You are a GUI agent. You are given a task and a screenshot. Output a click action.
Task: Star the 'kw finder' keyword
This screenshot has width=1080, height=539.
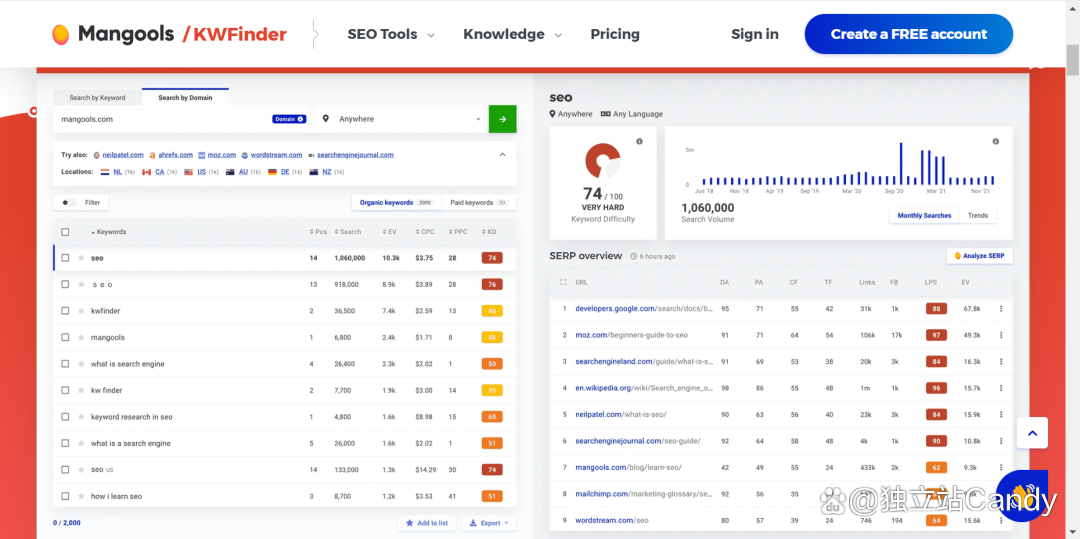(81, 390)
